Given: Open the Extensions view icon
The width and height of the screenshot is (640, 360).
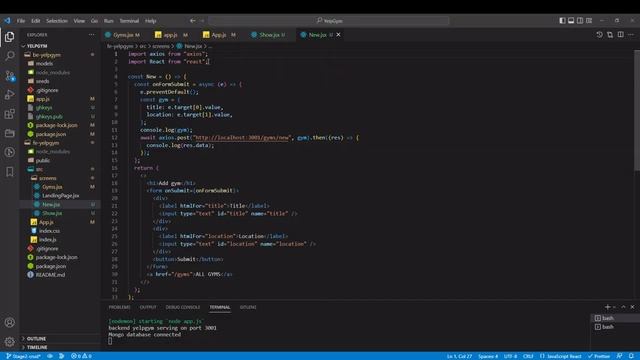Looking at the screenshot, I should (x=9, y=114).
